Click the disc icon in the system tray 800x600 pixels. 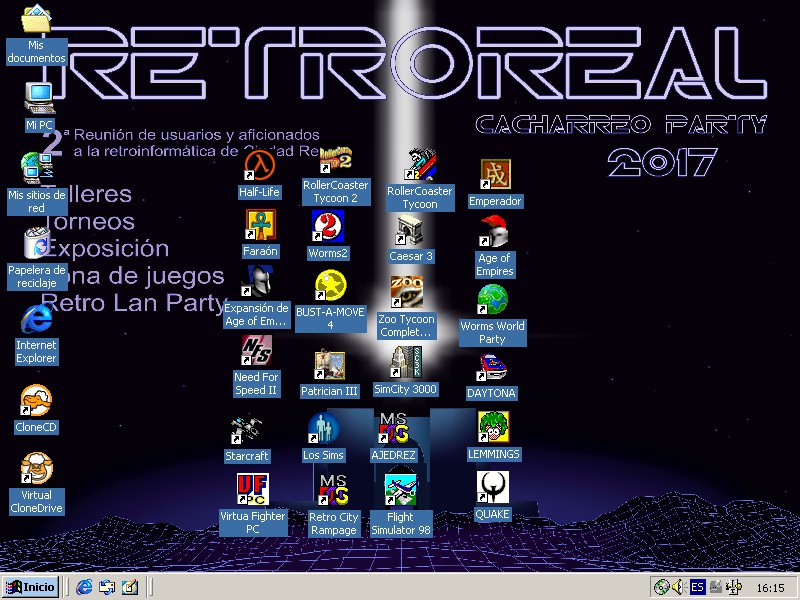(661, 588)
